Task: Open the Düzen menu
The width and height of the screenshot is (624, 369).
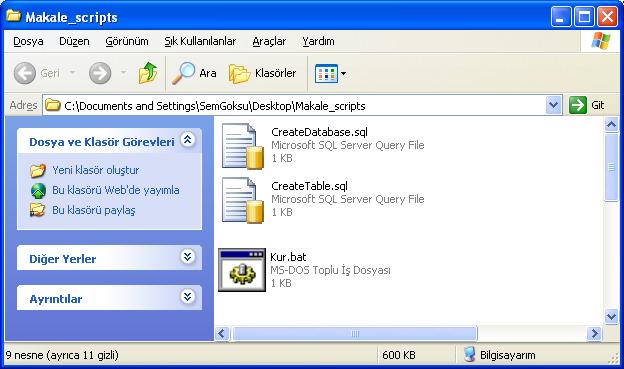Action: pyautogui.click(x=74, y=41)
